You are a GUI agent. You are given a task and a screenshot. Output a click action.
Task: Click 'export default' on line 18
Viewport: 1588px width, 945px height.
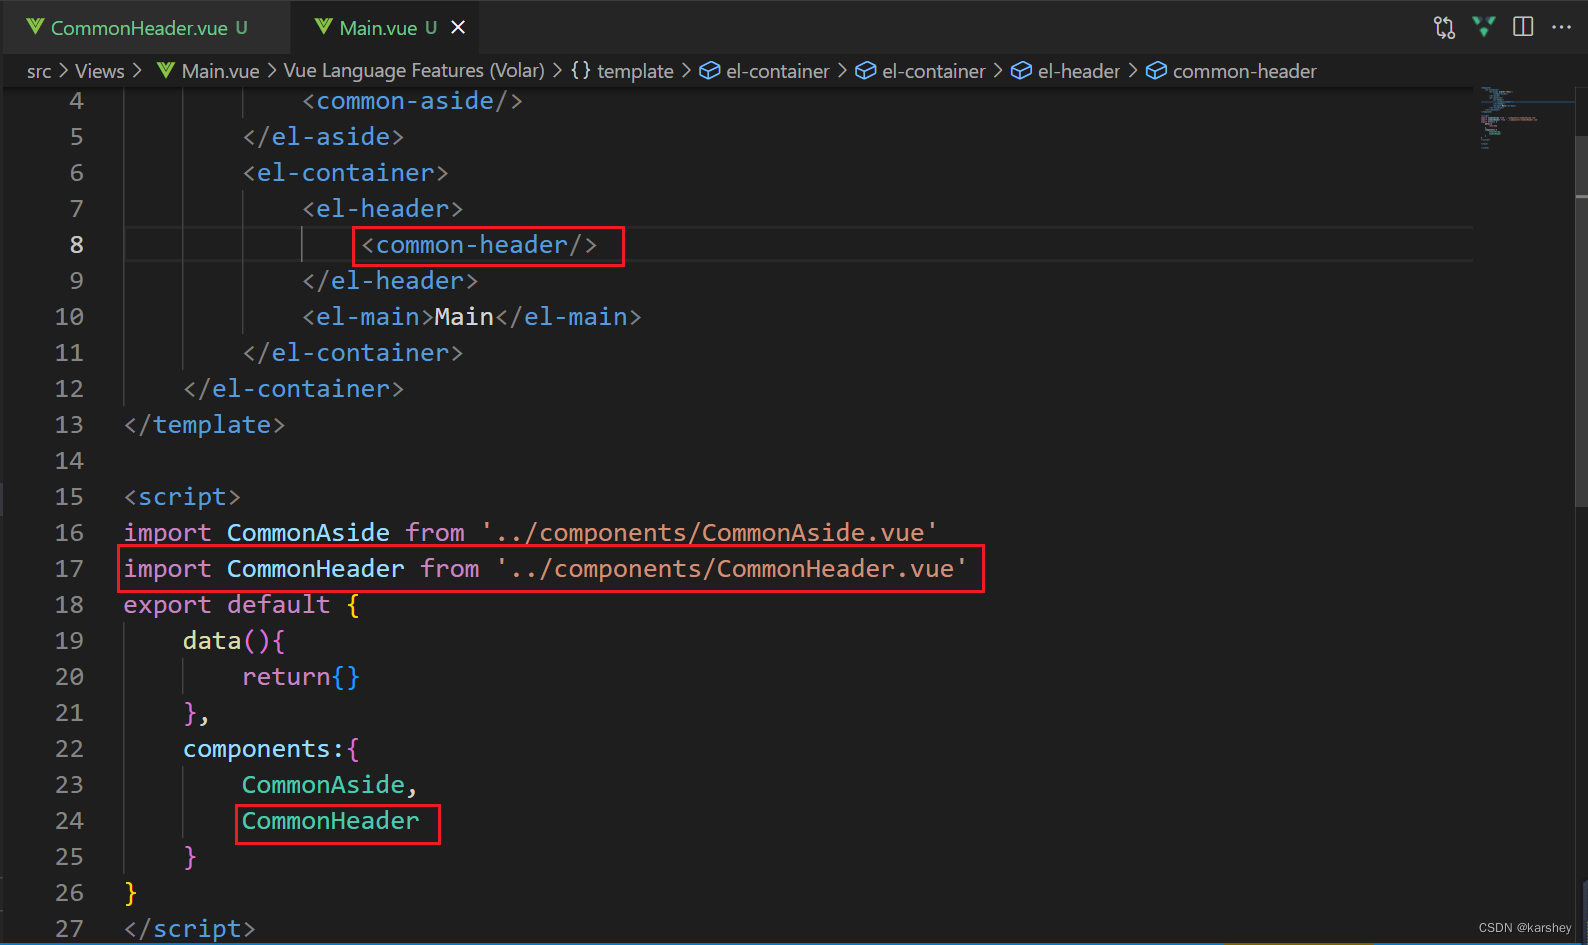[227, 605]
